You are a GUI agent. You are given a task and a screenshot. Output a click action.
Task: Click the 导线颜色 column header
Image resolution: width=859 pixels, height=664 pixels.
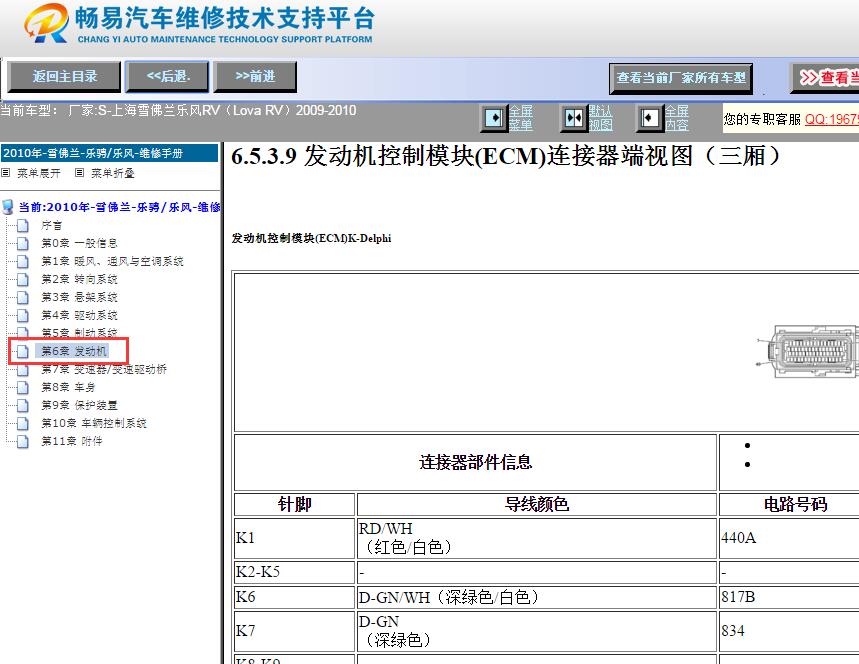pyautogui.click(x=537, y=504)
